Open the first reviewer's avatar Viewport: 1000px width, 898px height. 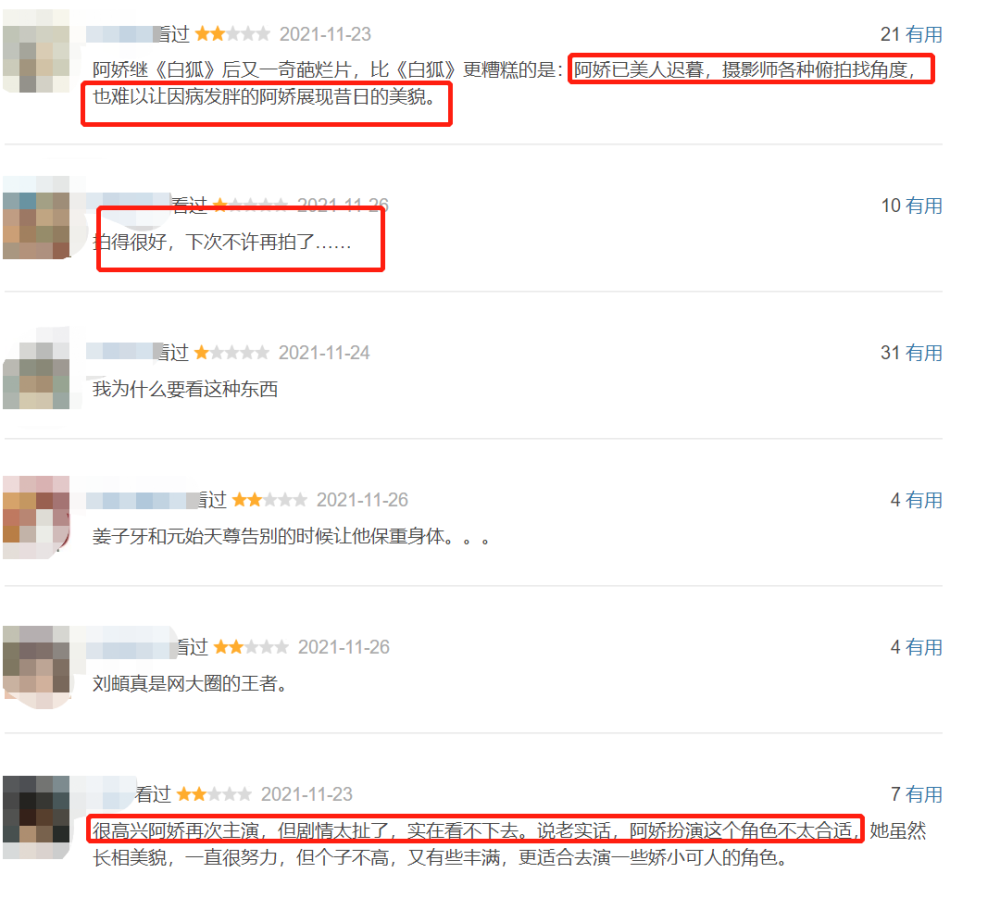pyautogui.click(x=36, y=51)
